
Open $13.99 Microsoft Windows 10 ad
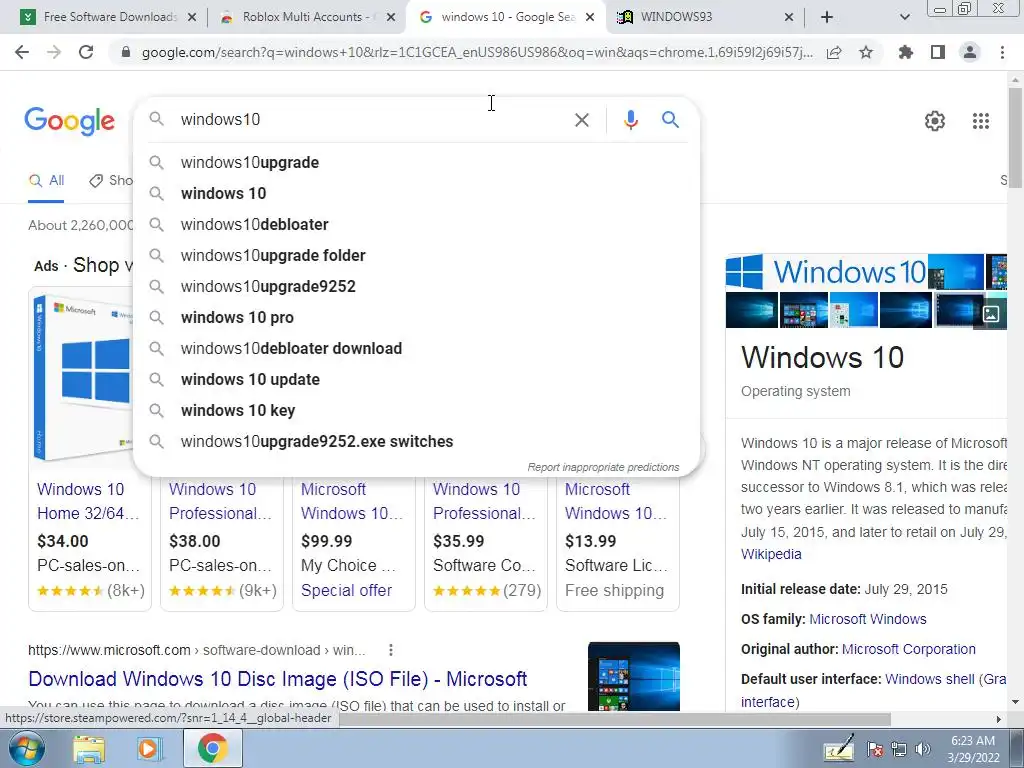(618, 545)
